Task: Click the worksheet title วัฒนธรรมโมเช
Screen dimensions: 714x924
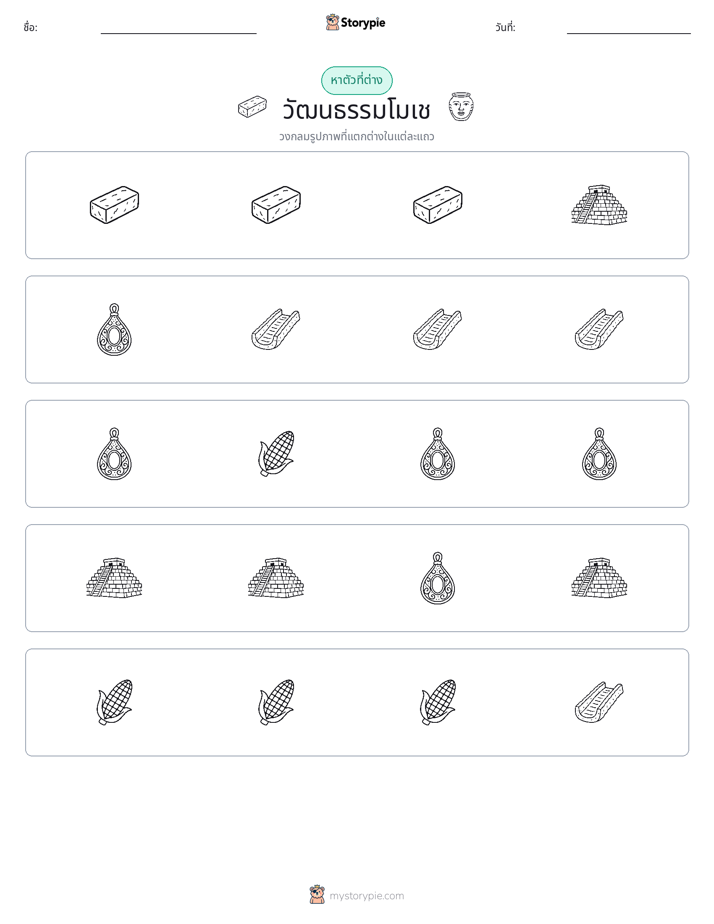Action: tap(356, 110)
